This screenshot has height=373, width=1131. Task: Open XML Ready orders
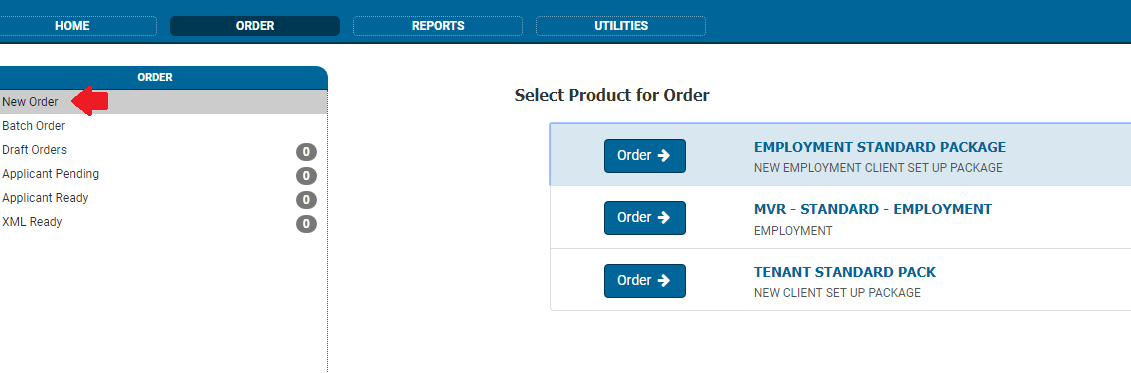point(32,221)
